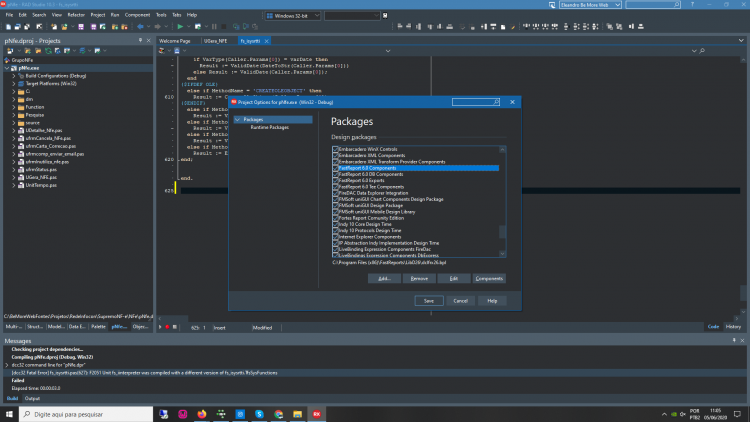Pin the Projects panel with the pushpin icon
This screenshot has width=750, height=422.
140,41
